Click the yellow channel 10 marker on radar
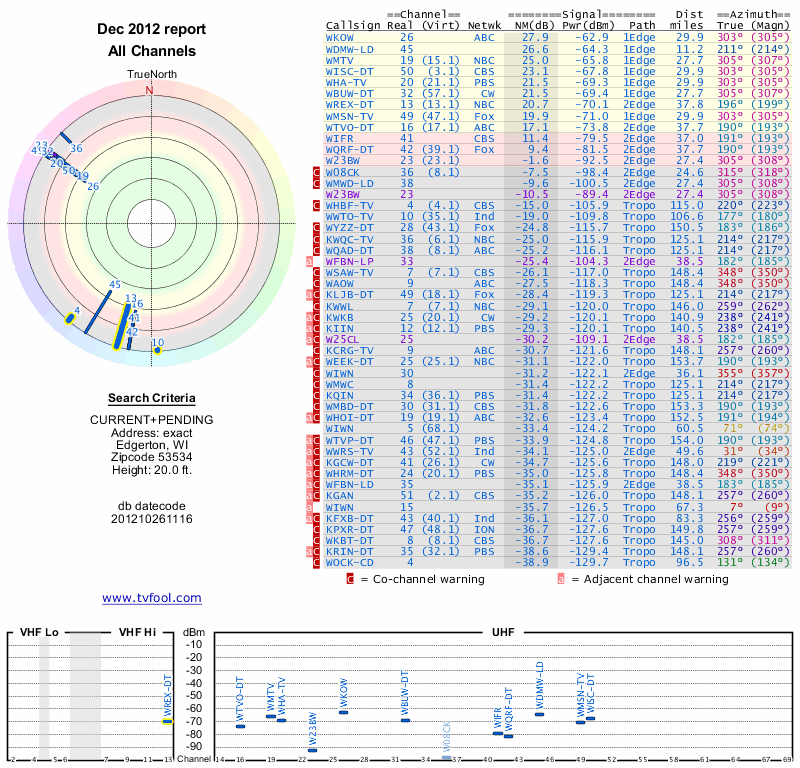The width and height of the screenshot is (800, 768). point(157,350)
